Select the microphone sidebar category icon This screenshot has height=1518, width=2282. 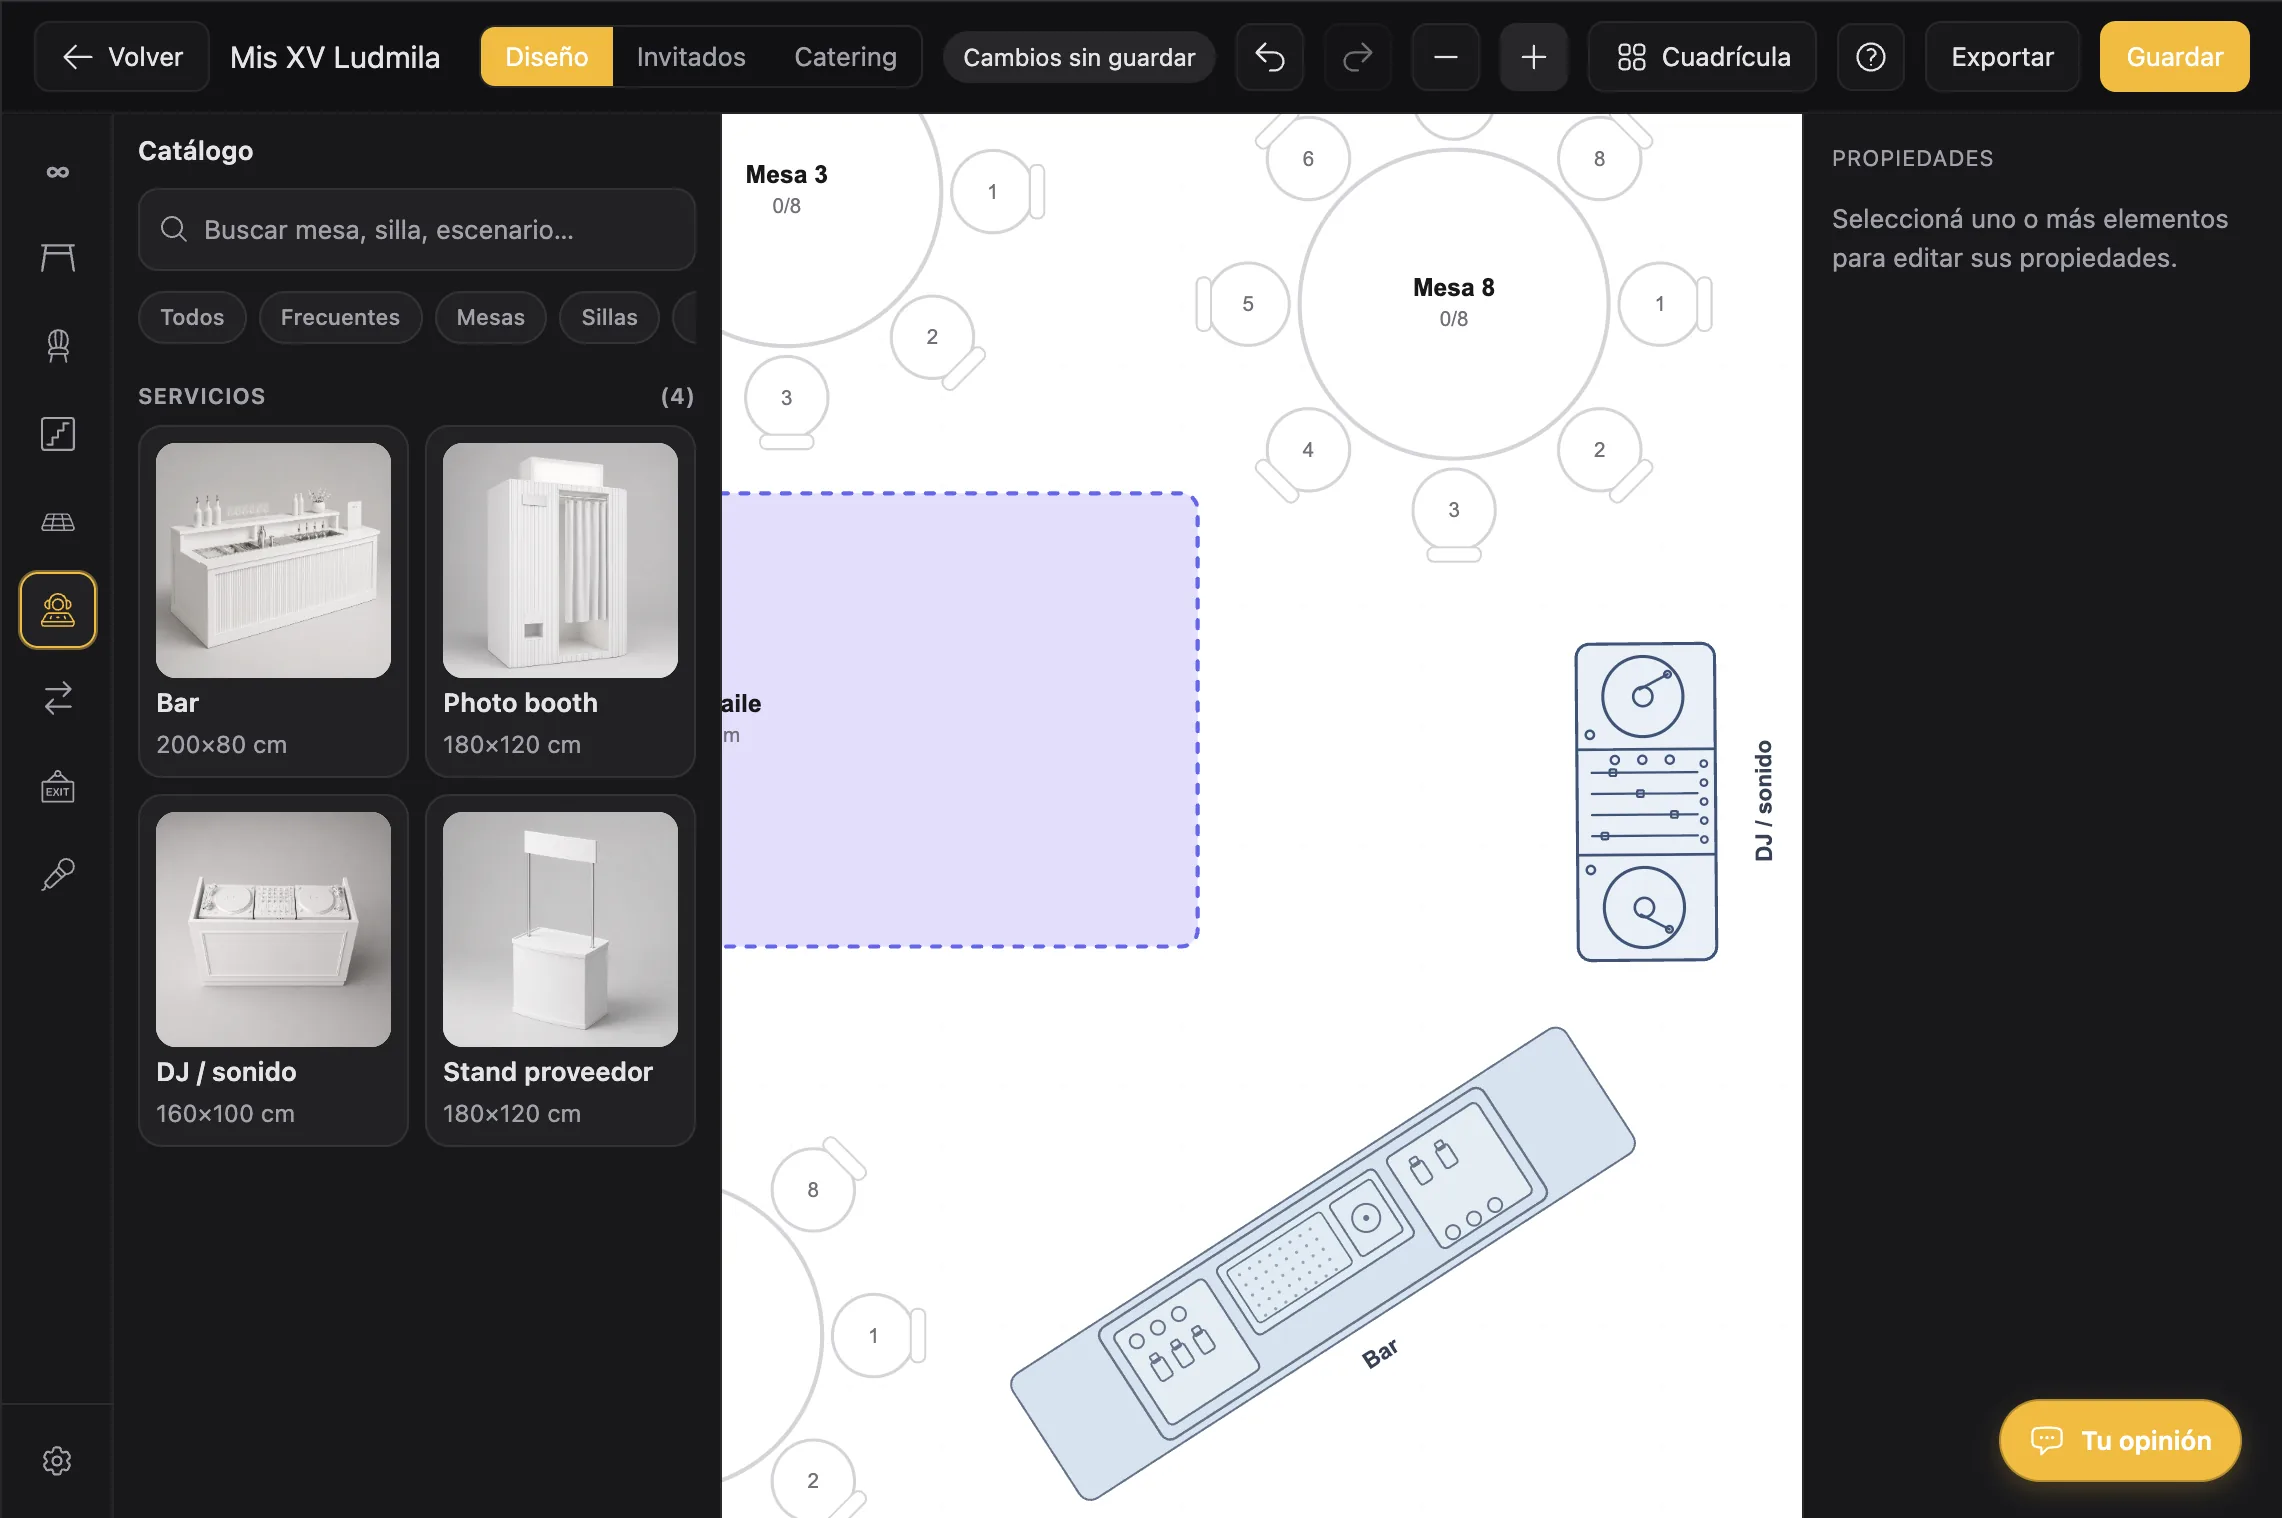(x=58, y=875)
